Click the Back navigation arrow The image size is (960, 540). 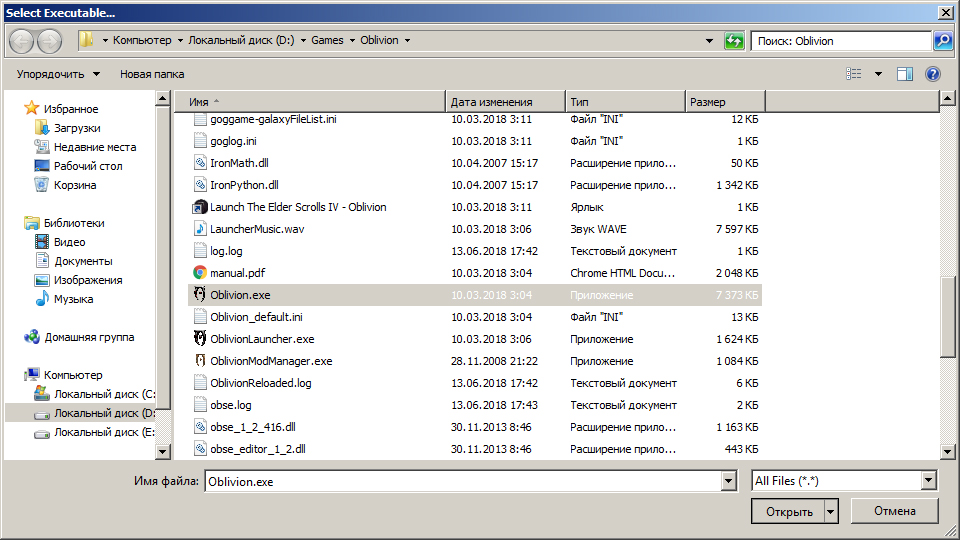click(x=21, y=41)
